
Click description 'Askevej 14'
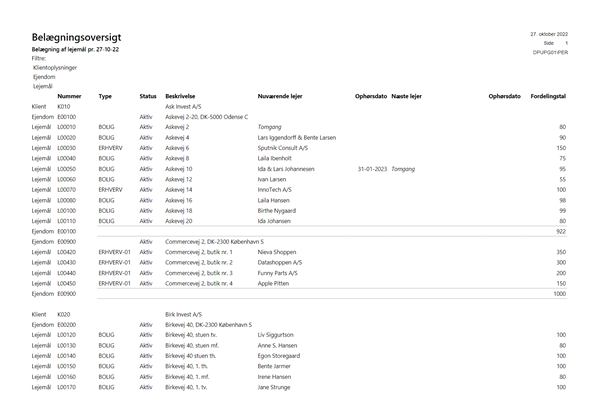179,190
